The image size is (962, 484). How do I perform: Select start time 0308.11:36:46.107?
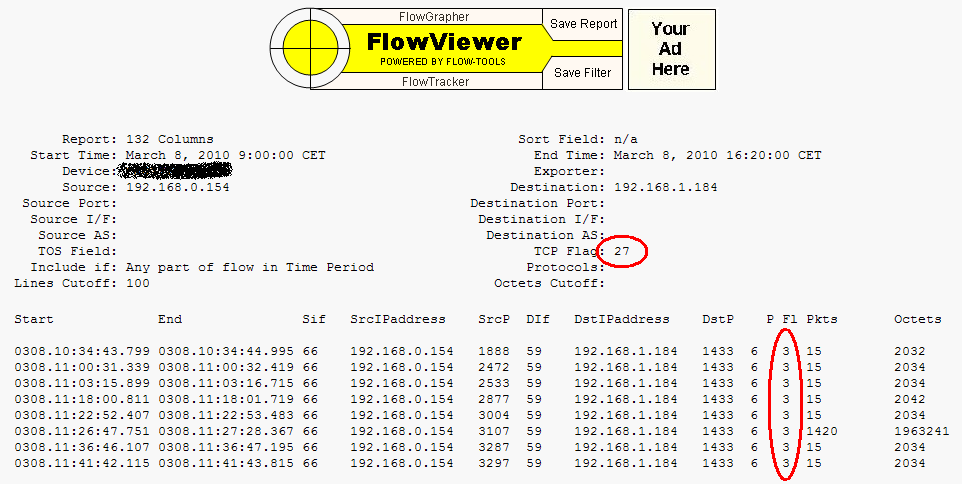[82, 447]
